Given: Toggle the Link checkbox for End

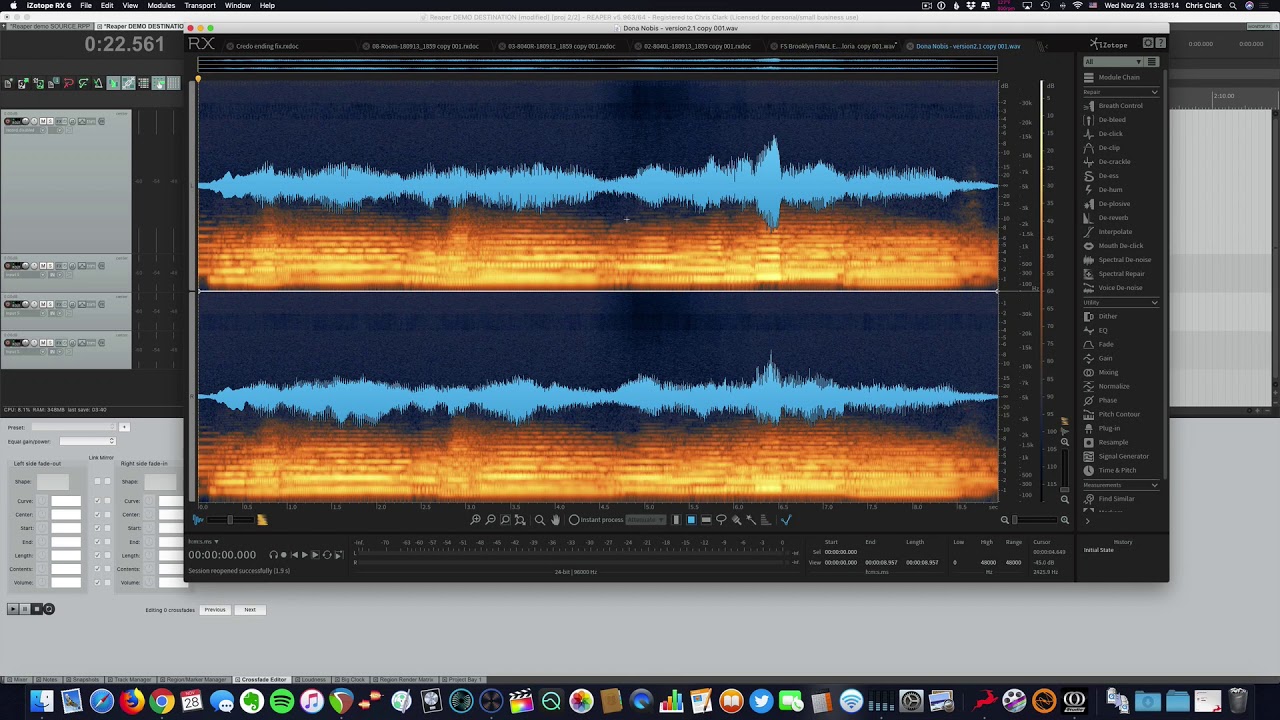Looking at the screenshot, I should [97, 542].
